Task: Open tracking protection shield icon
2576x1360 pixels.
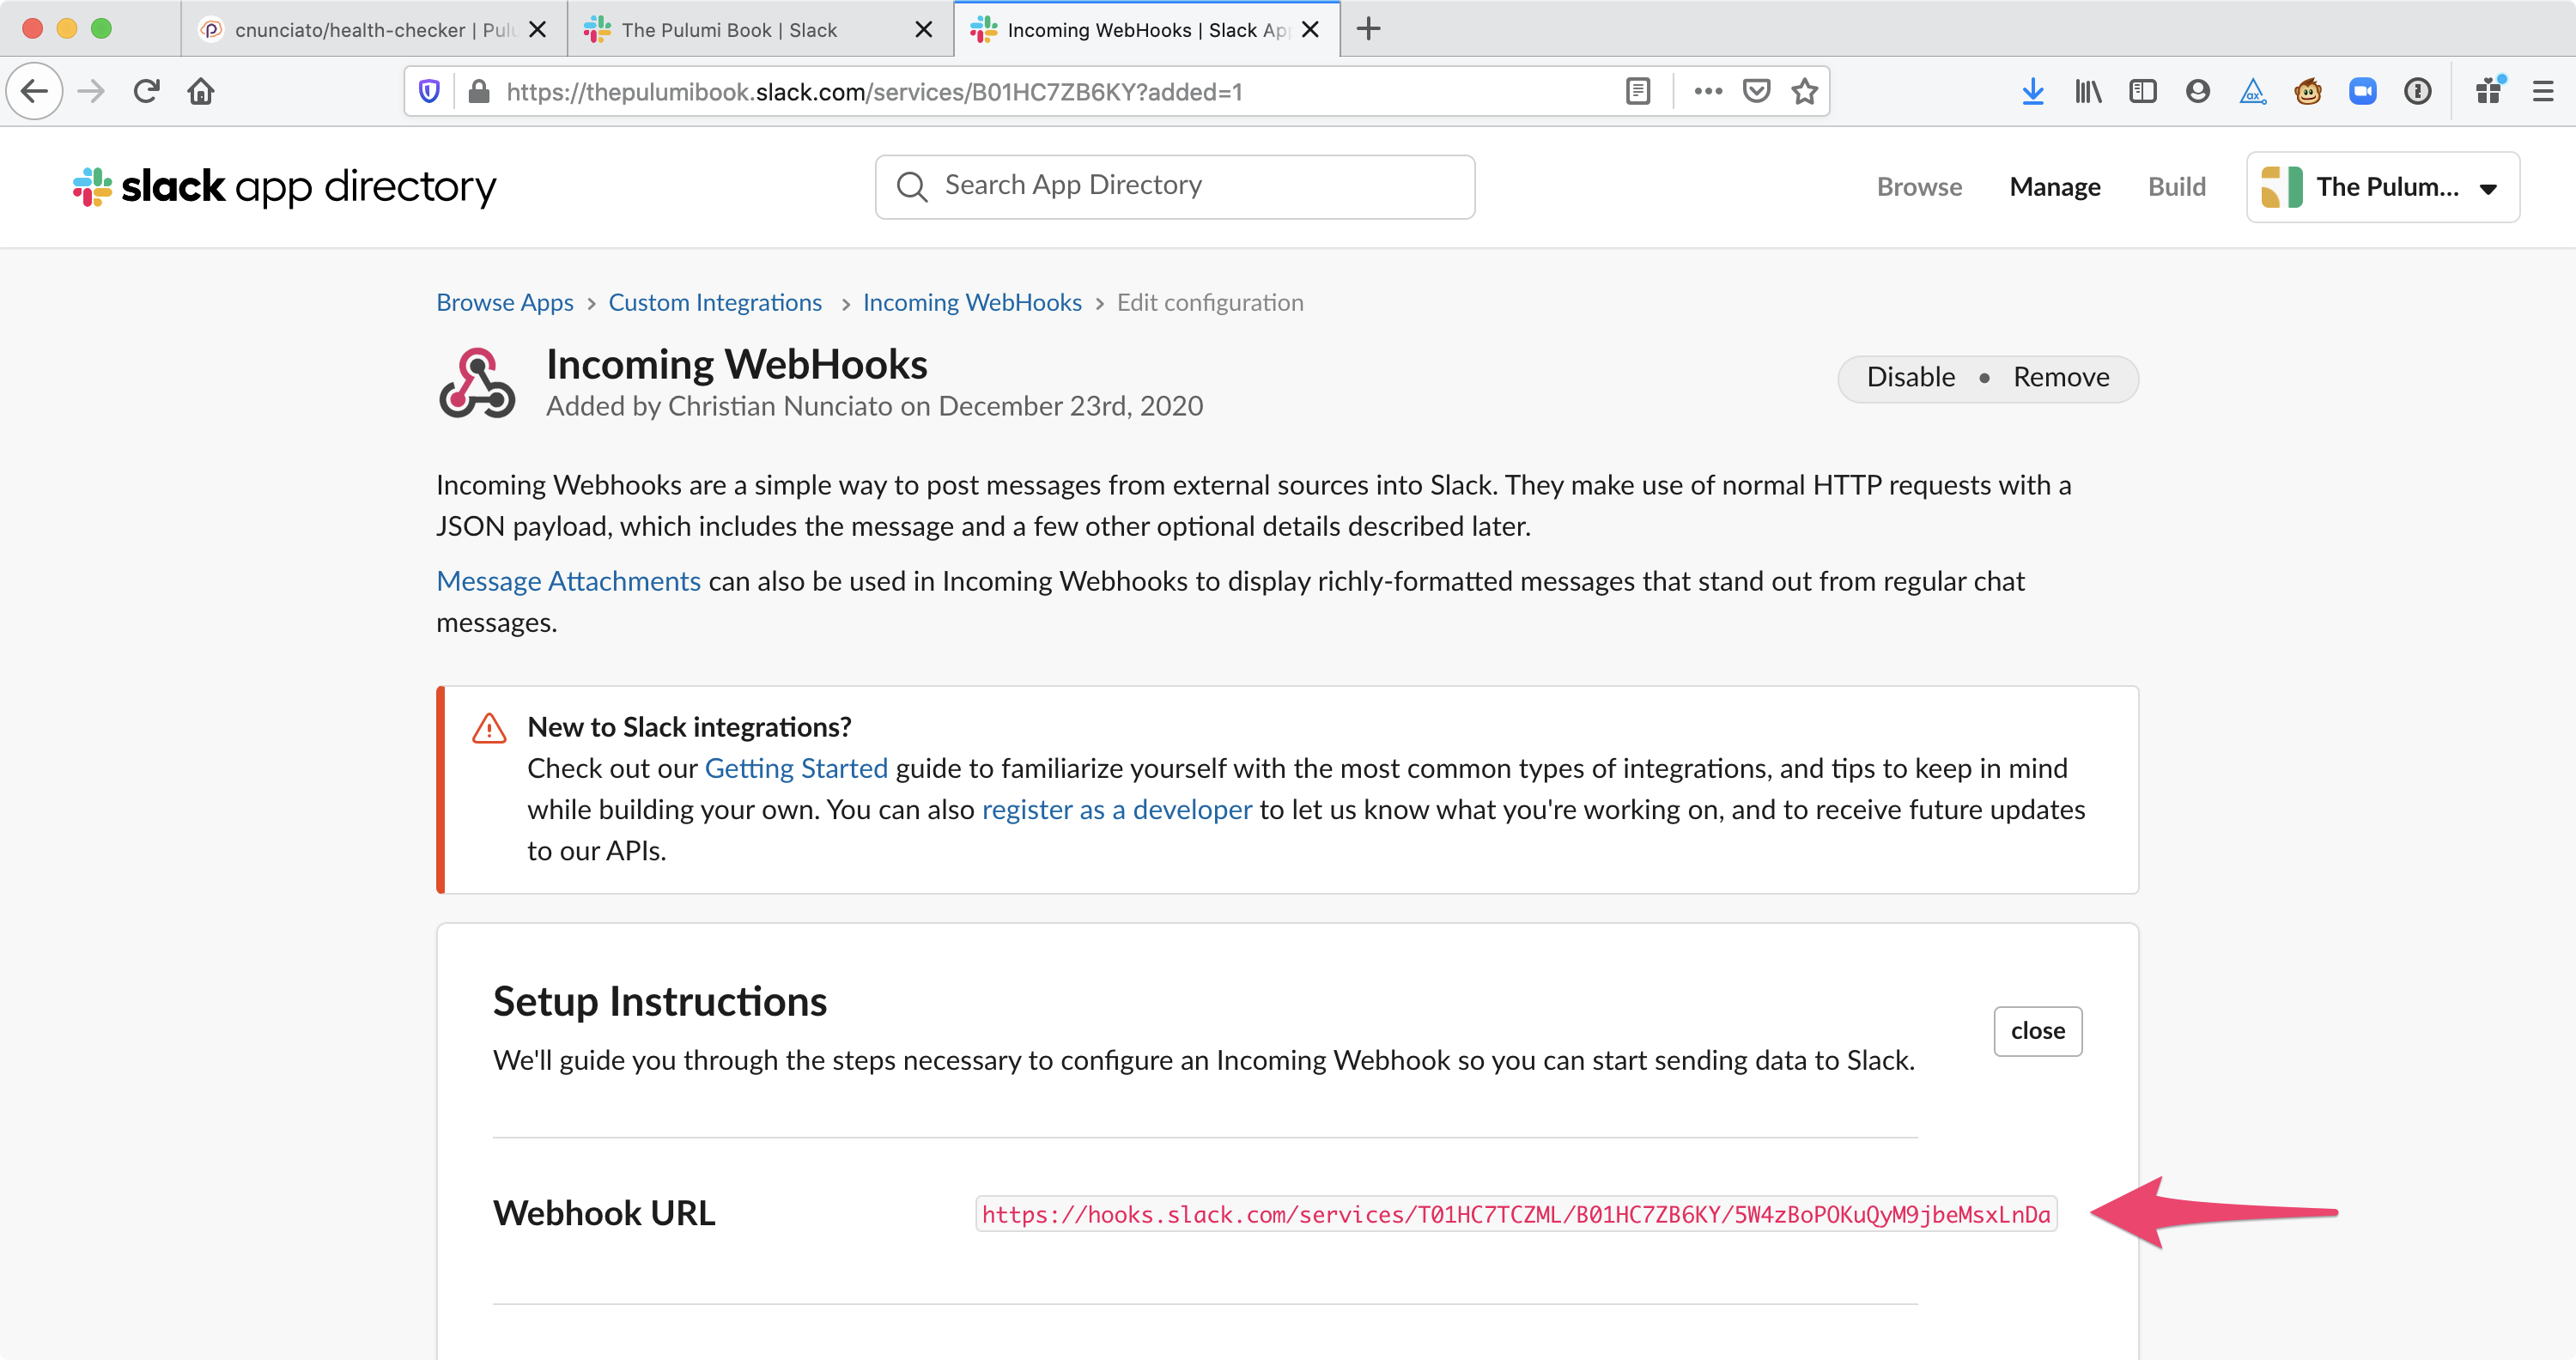Action: [429, 92]
